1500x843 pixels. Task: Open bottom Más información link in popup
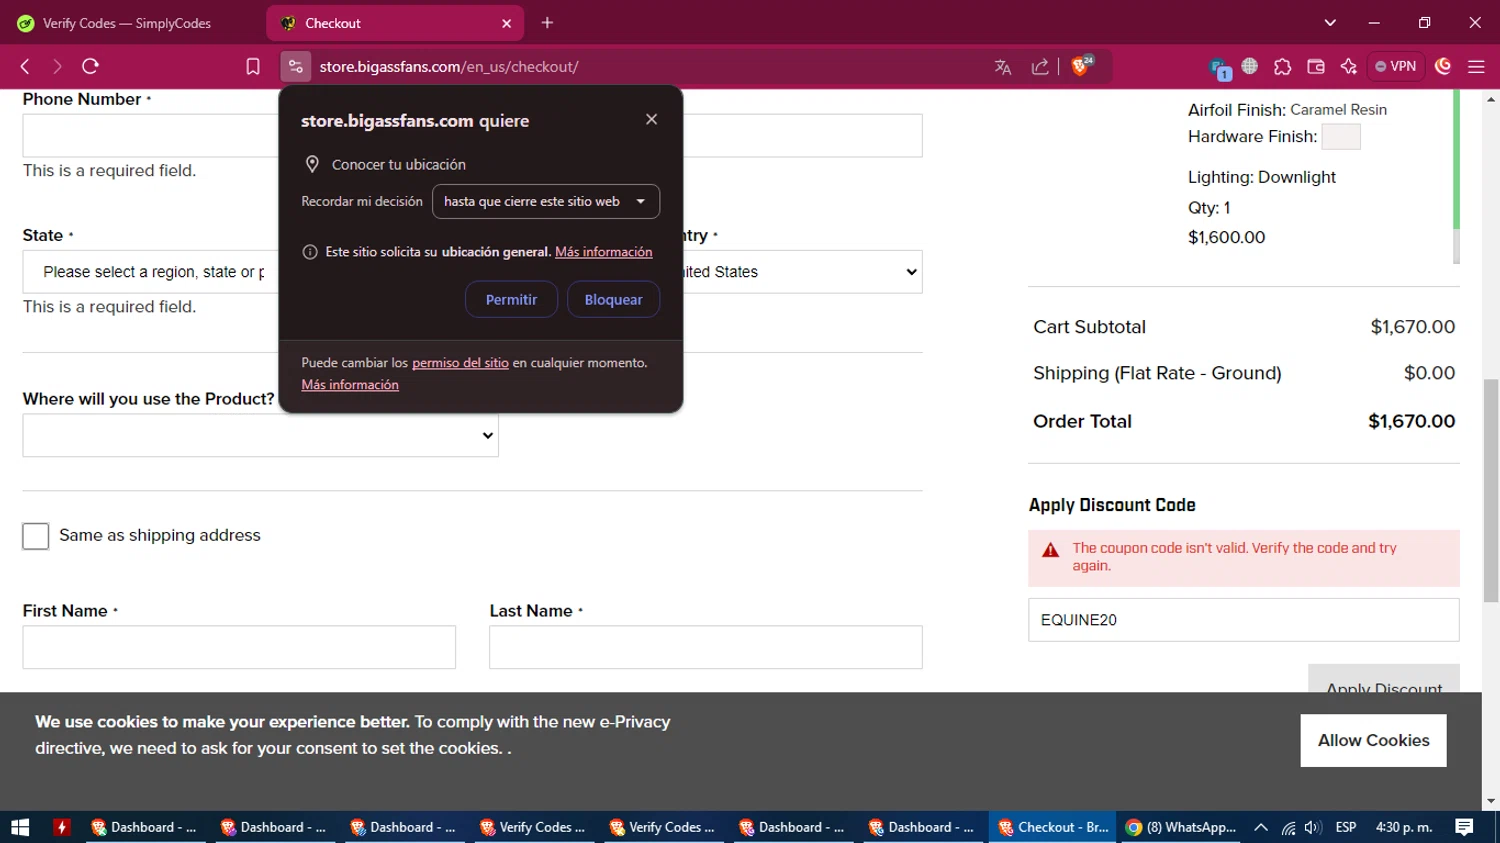350,385
